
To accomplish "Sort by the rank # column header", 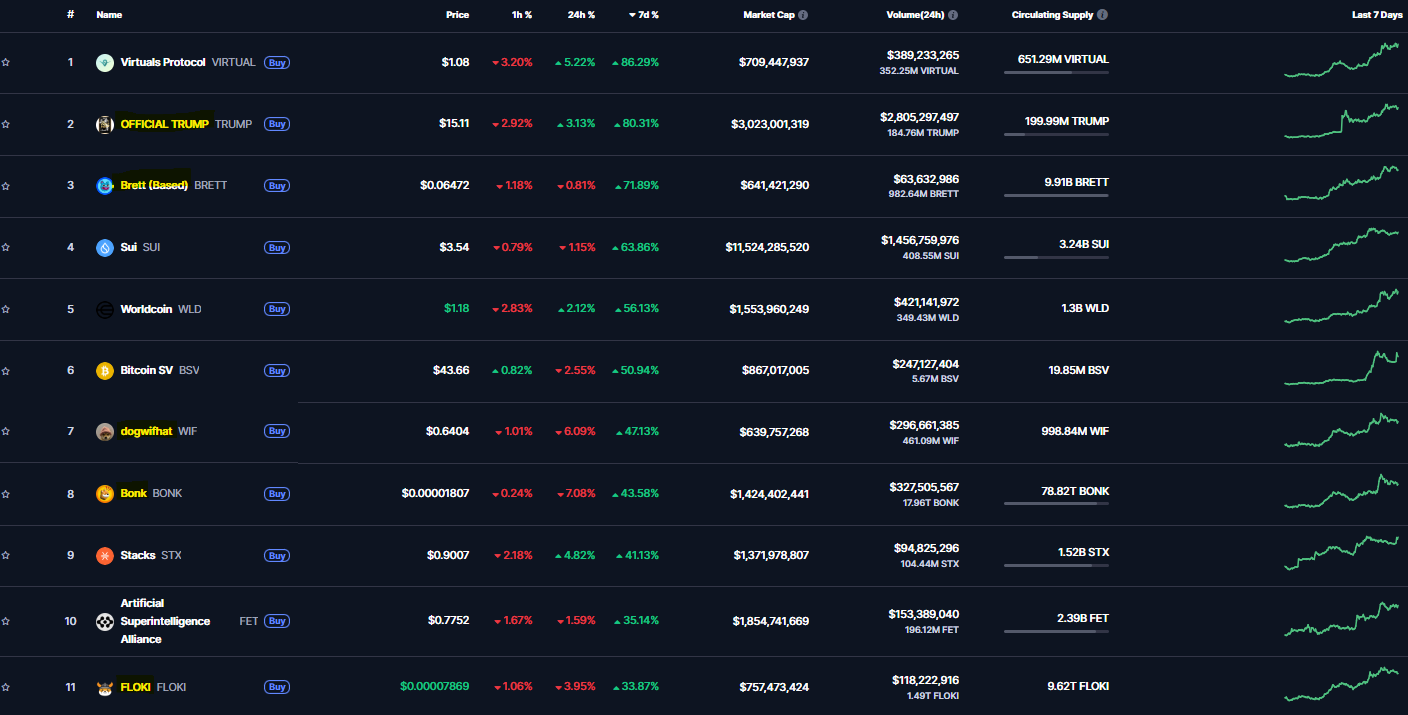I will click(70, 15).
